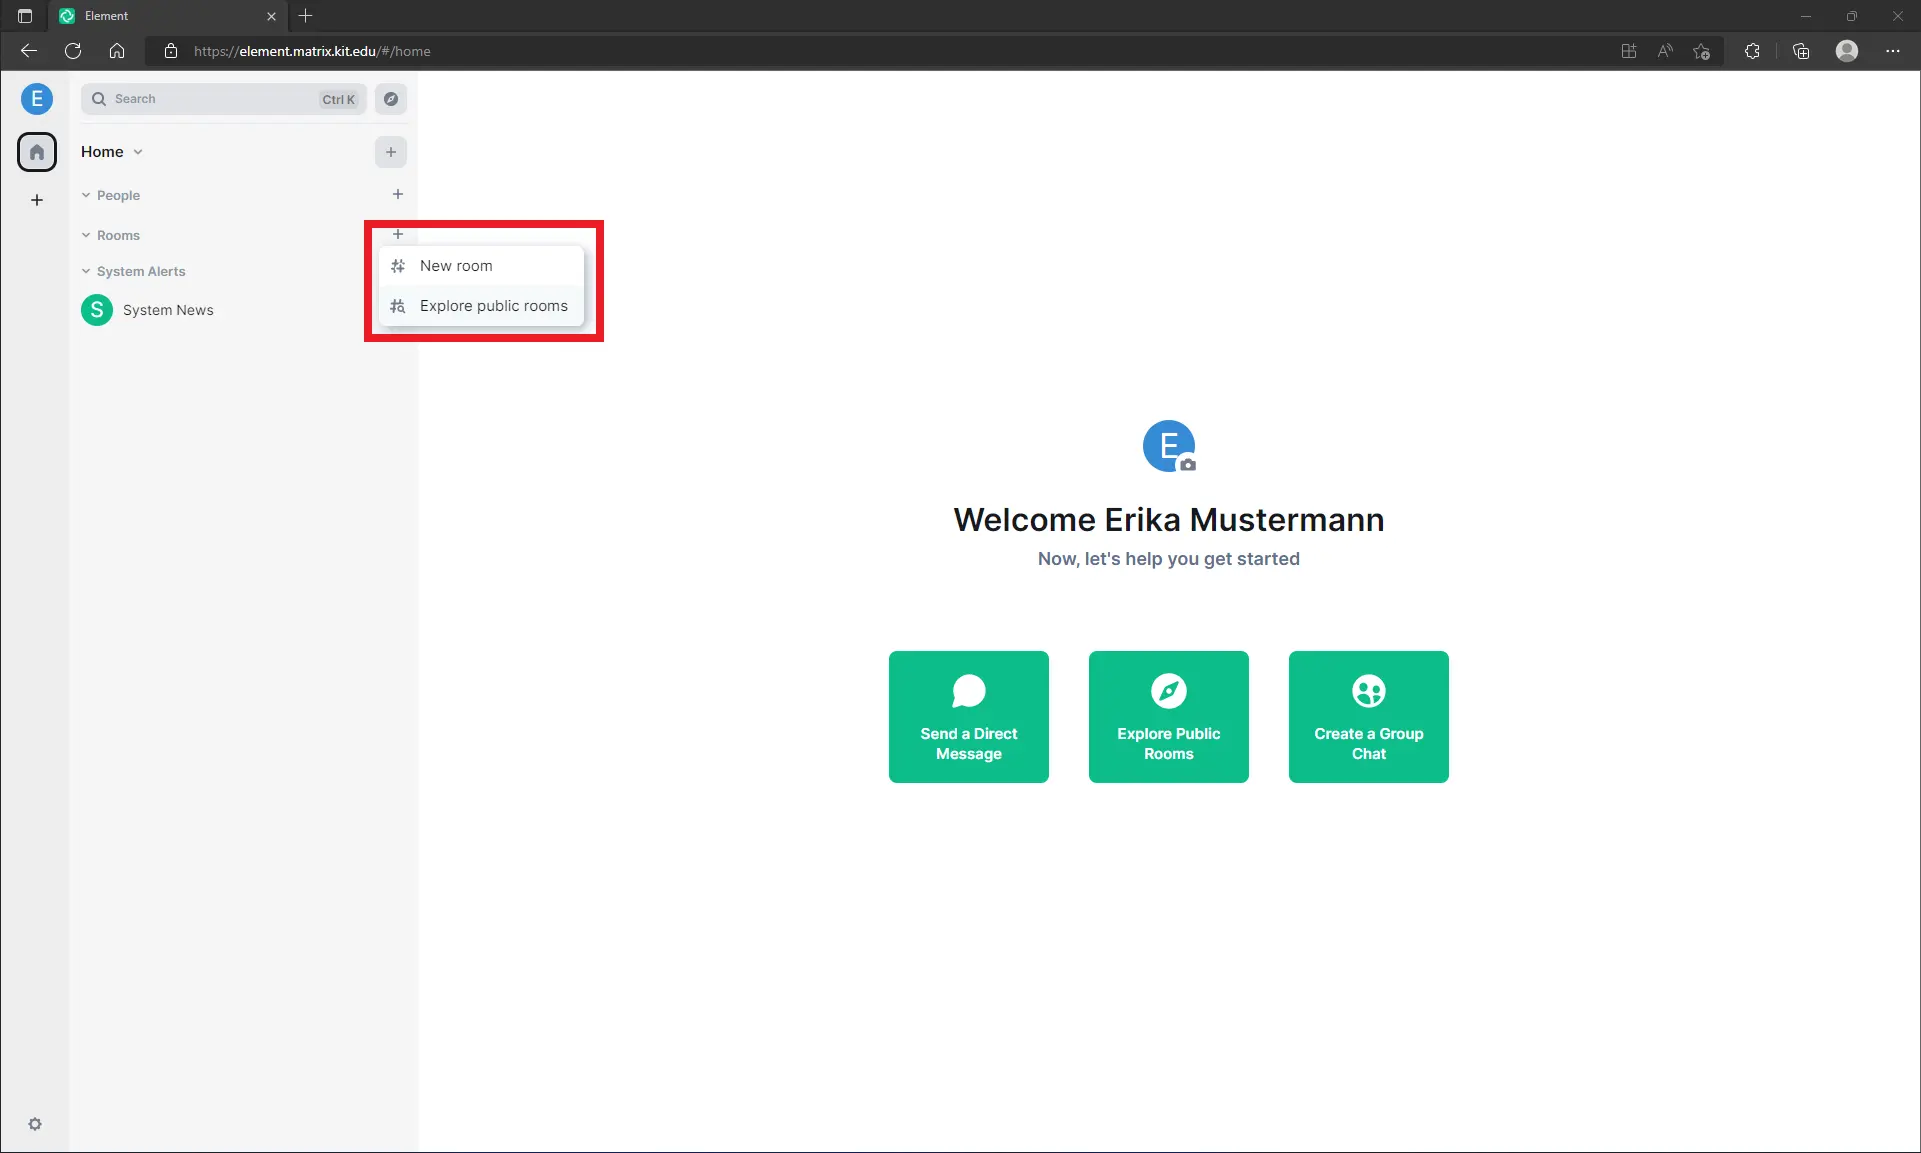Open the Home space icon in sidebar

(x=37, y=152)
